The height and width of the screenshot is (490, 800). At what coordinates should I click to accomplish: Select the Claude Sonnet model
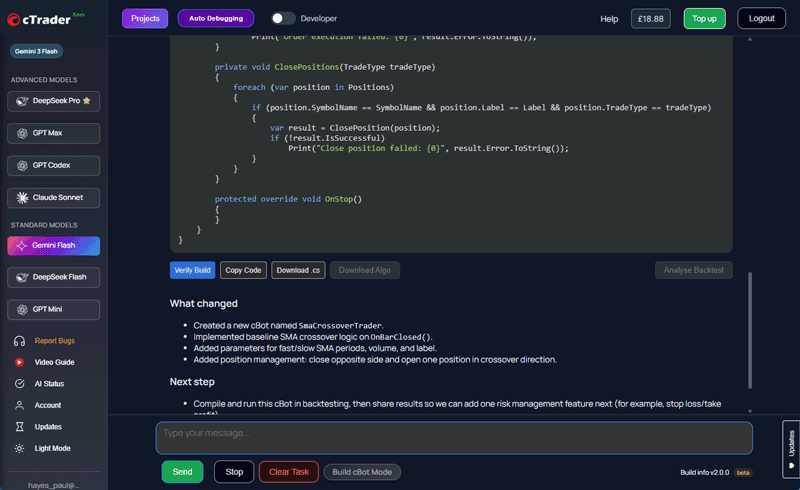[x=54, y=198]
